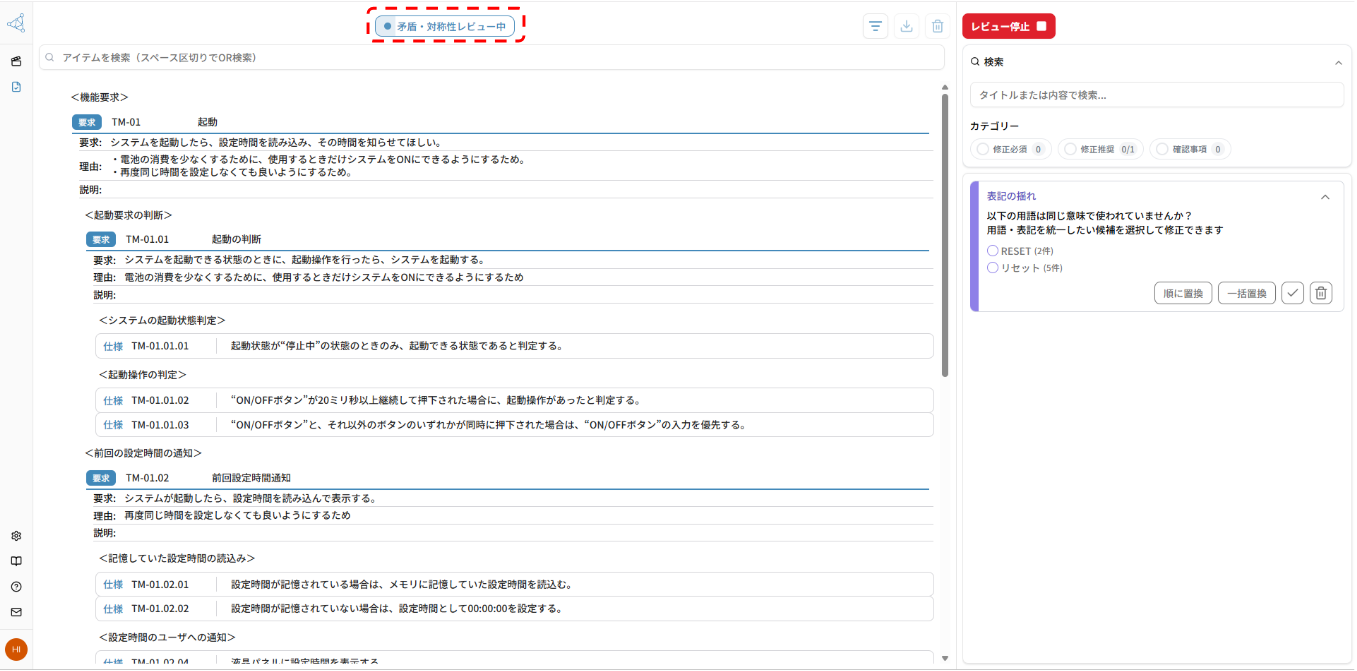The width and height of the screenshot is (1357, 671).
Task: Select spec row TM-01.01.03
Action: click(x=514, y=424)
